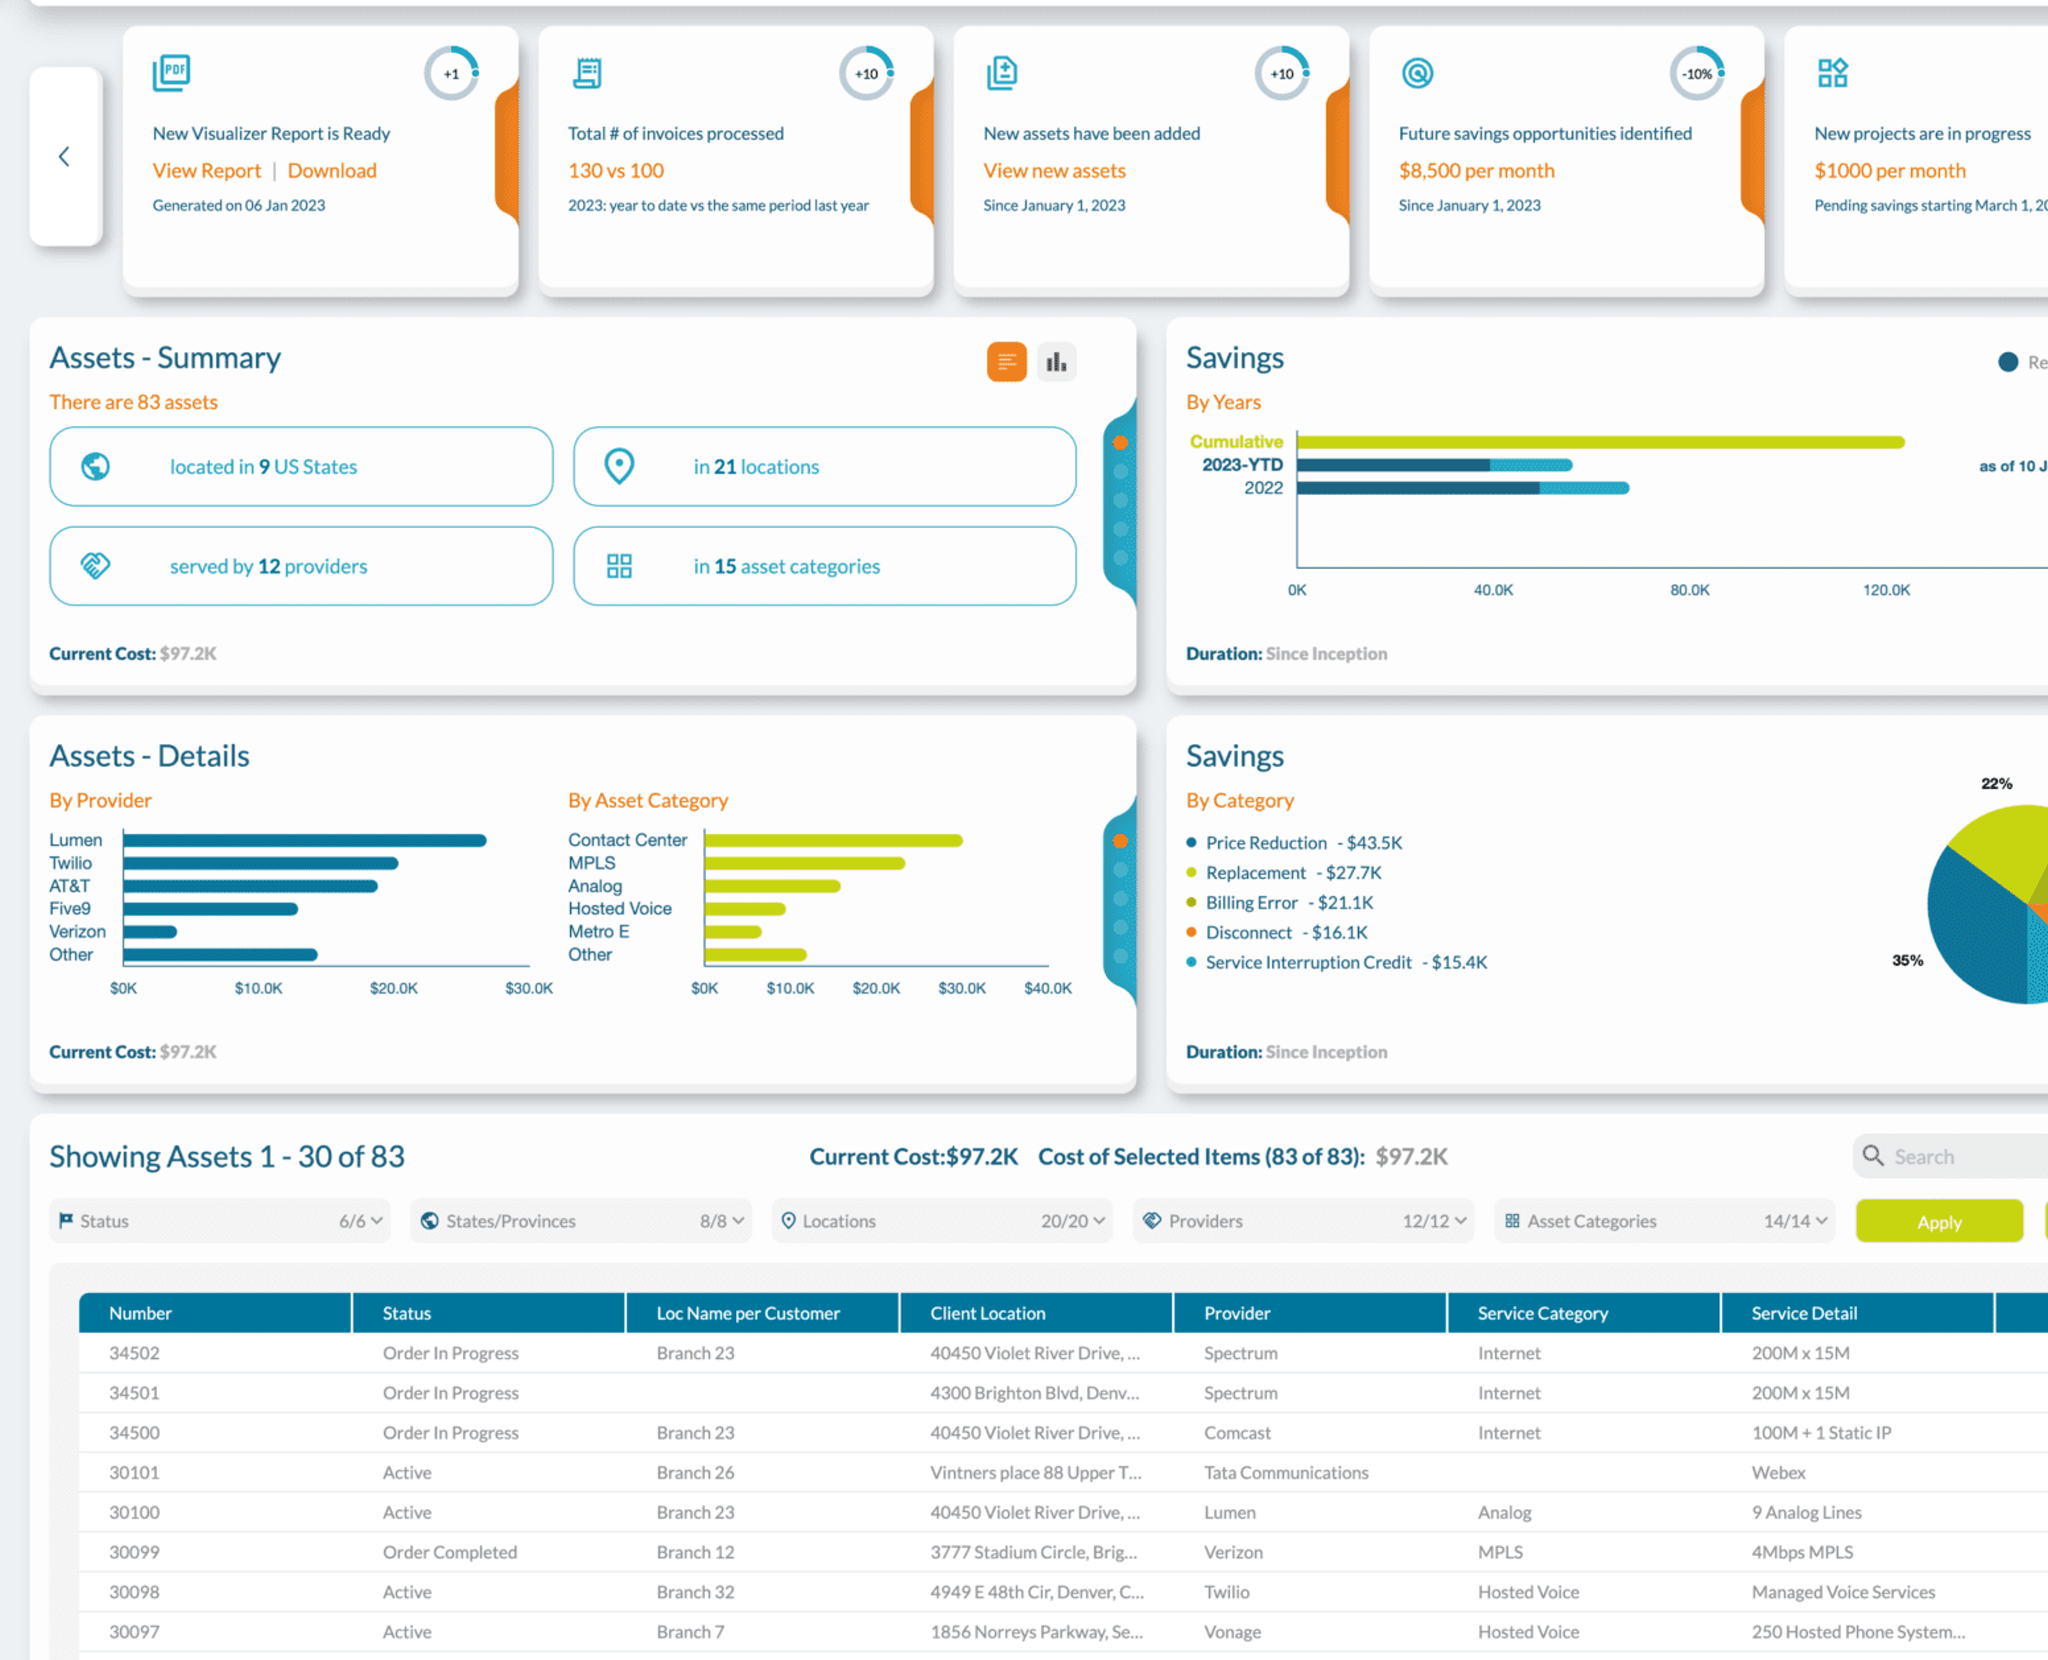Open the View Report link
This screenshot has width=2048, height=1660.
point(206,170)
